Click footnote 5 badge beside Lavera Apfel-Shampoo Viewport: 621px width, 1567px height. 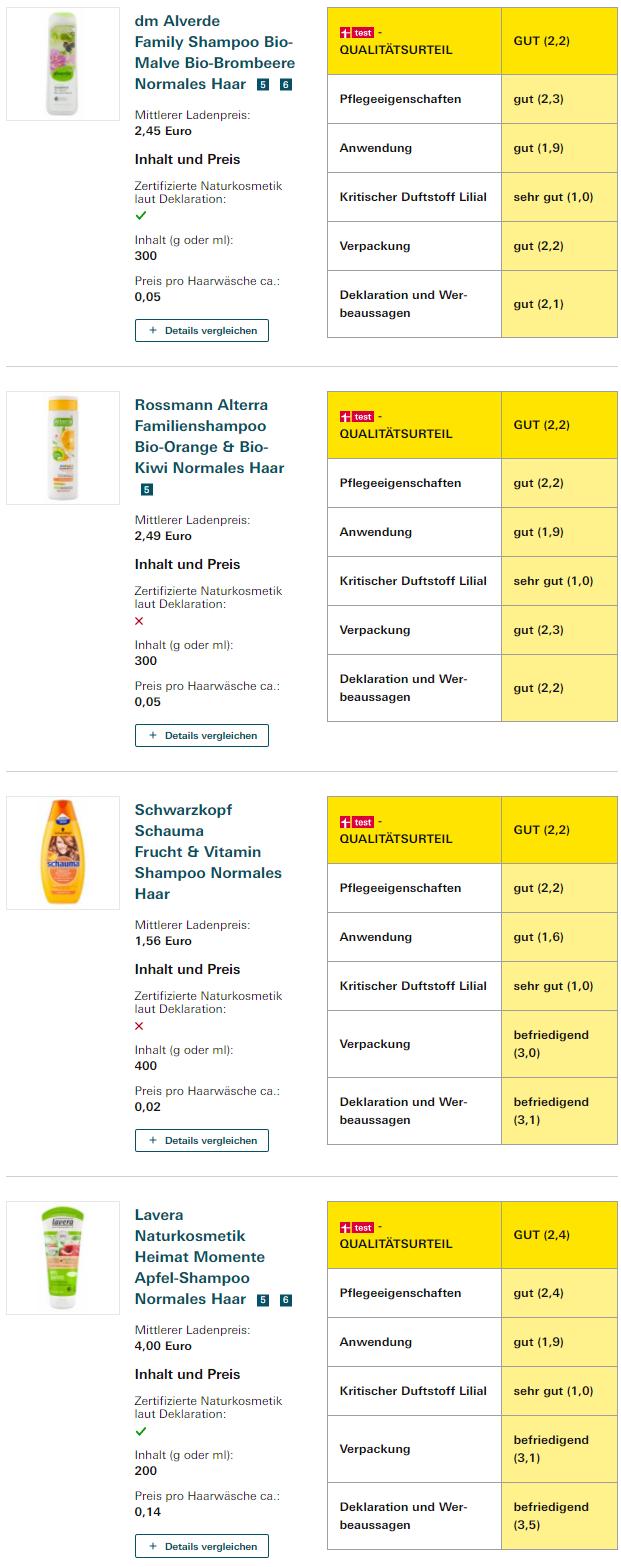coord(263,1300)
